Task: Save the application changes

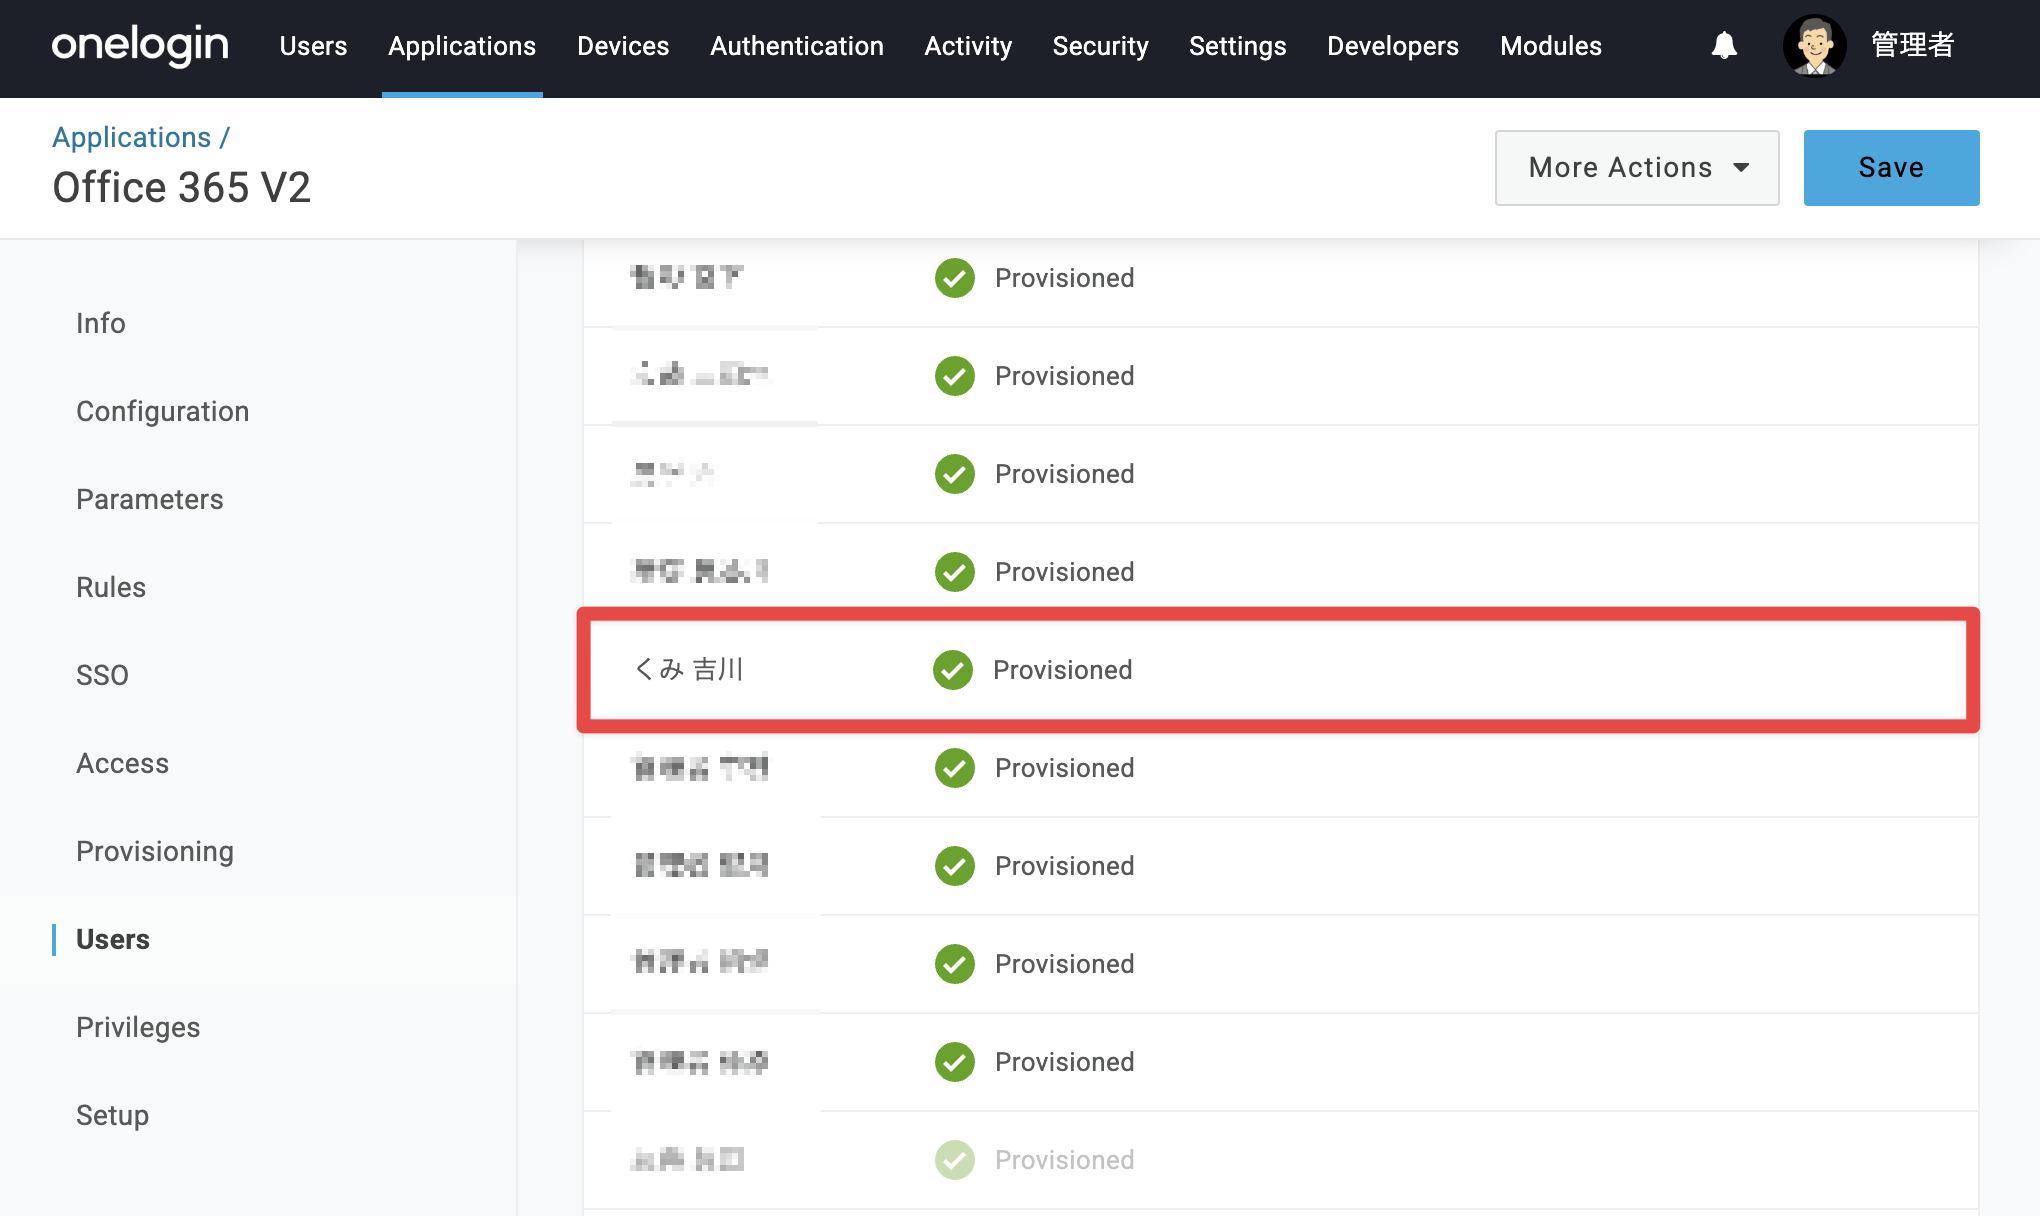Action: pyautogui.click(x=1891, y=168)
